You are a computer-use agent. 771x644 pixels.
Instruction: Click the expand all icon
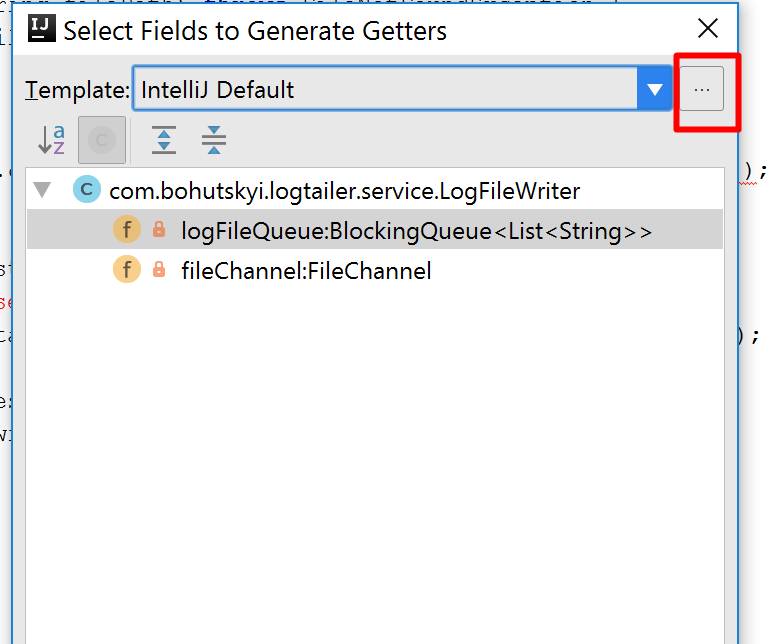(164, 140)
